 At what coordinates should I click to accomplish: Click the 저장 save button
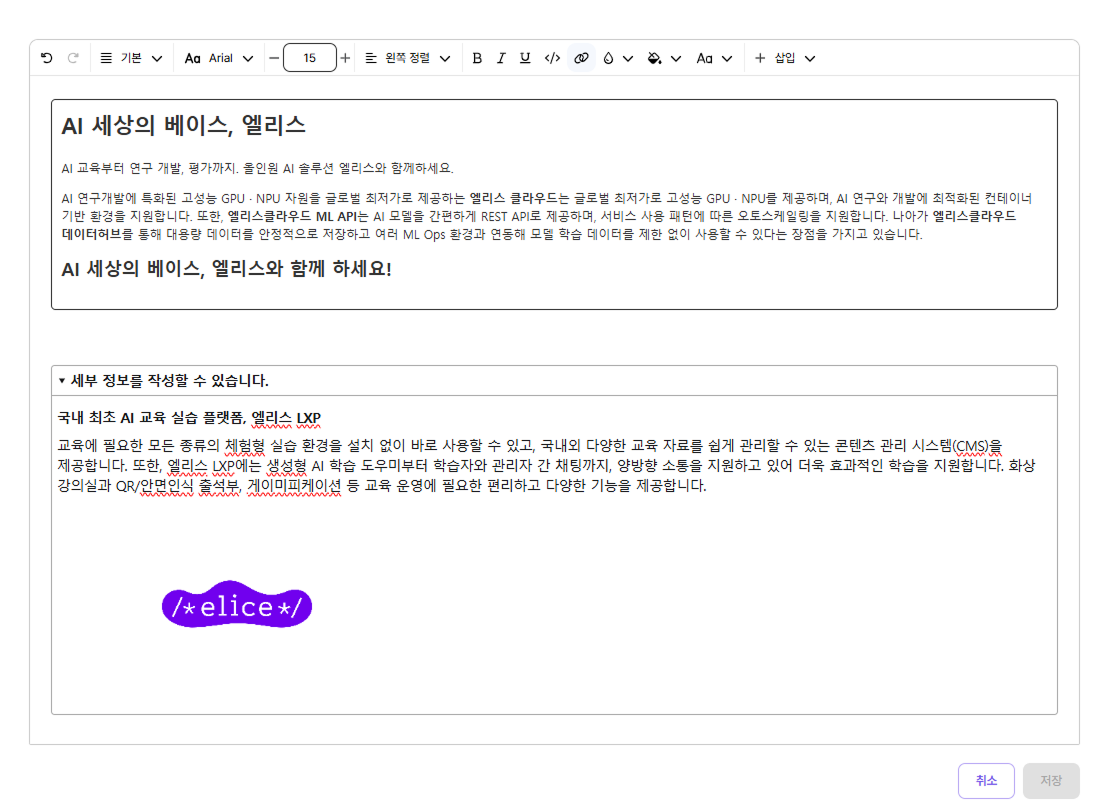(x=1051, y=781)
